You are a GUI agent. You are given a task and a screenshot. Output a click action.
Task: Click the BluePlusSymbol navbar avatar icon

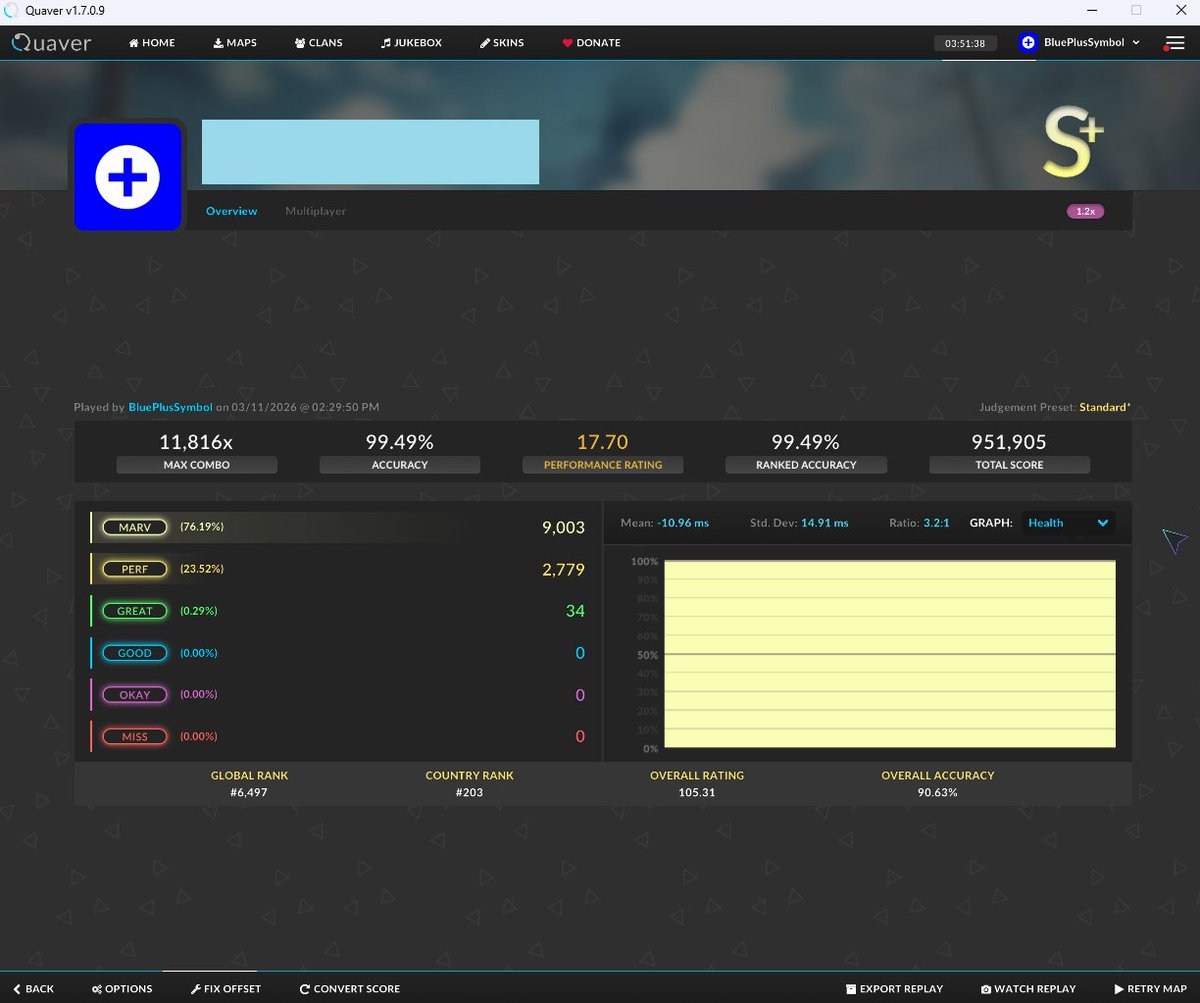click(1027, 43)
